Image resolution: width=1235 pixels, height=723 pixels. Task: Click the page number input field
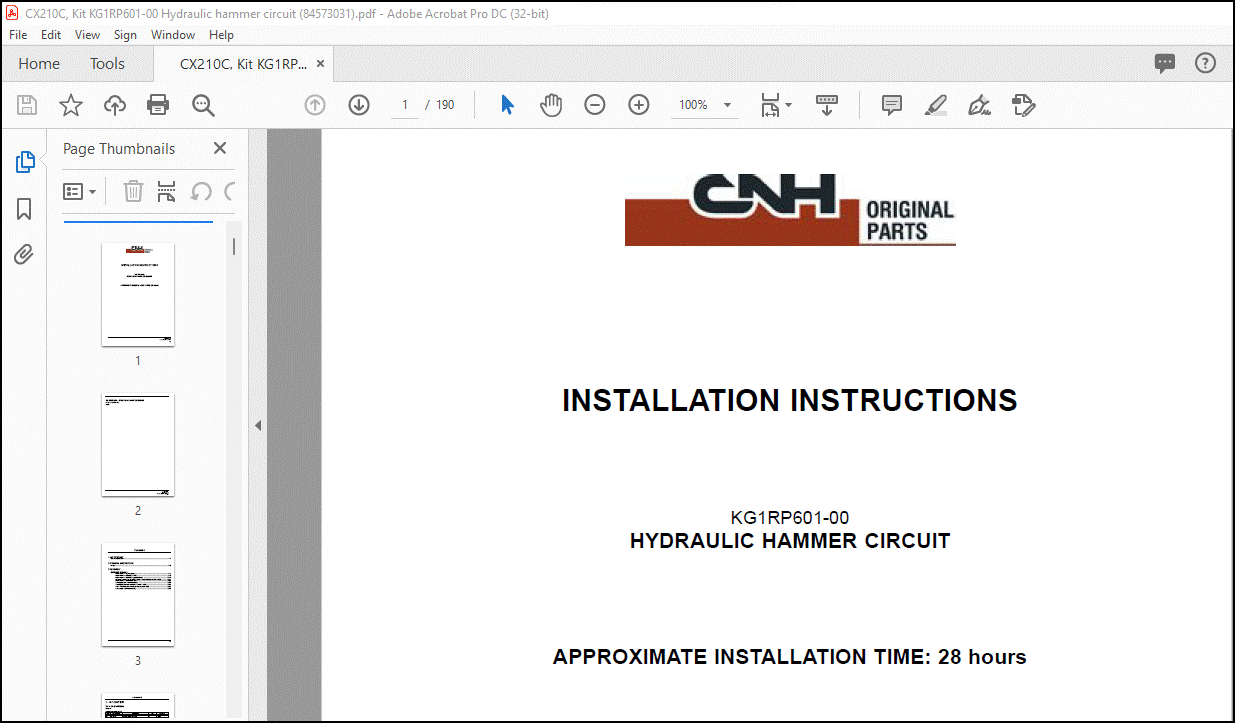[405, 105]
